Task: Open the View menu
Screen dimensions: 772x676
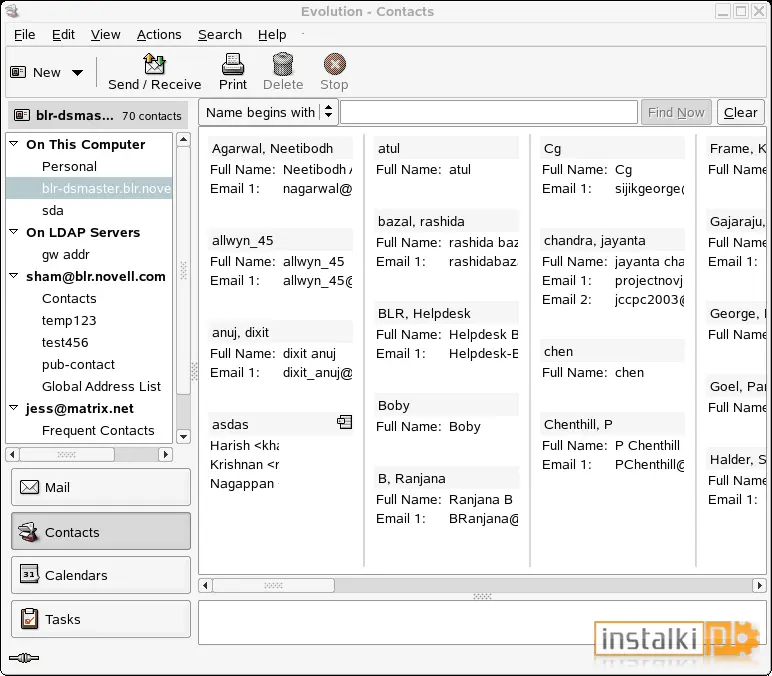Action: pos(105,34)
